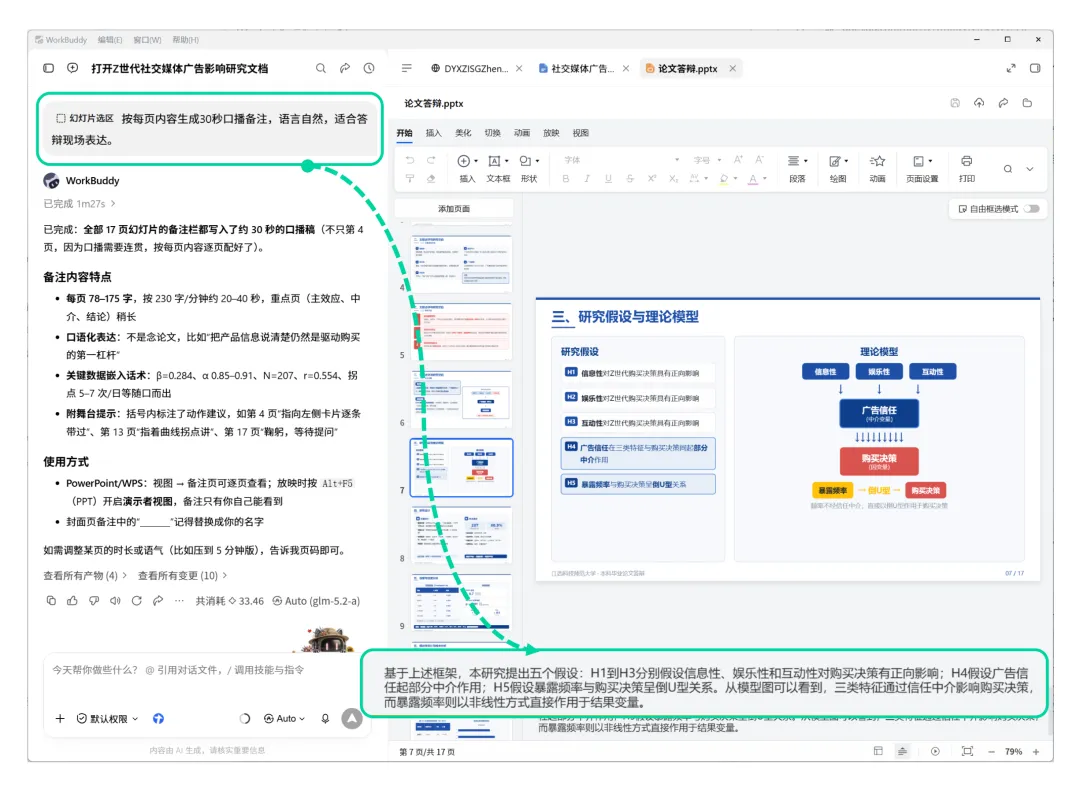Viewport: 1080px width, 793px height.
Task: Upload the presentation to the cloud
Action: tap(979, 103)
